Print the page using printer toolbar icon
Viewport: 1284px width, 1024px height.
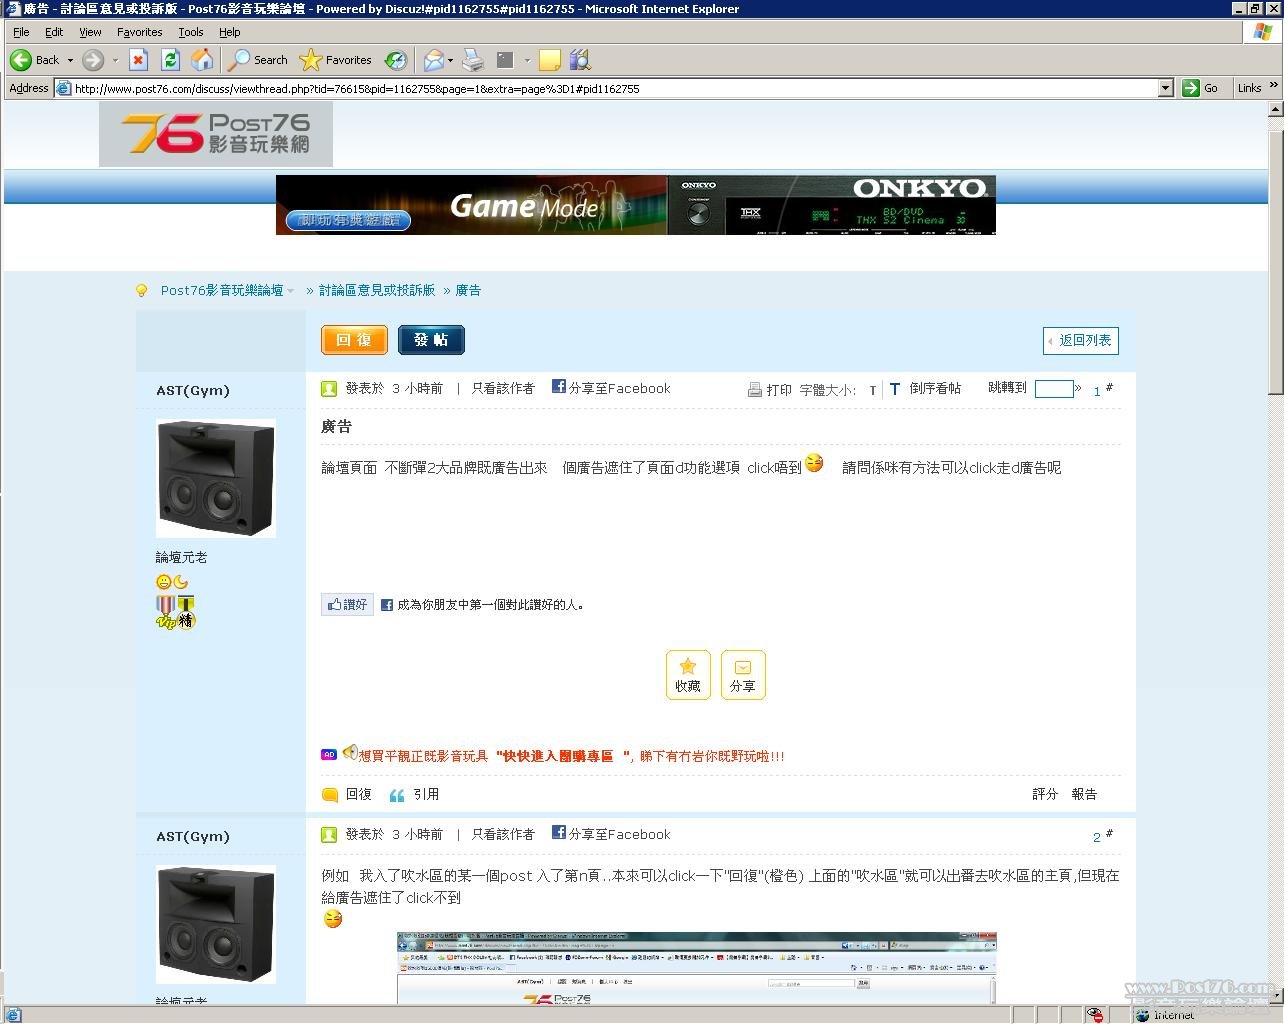coord(473,60)
